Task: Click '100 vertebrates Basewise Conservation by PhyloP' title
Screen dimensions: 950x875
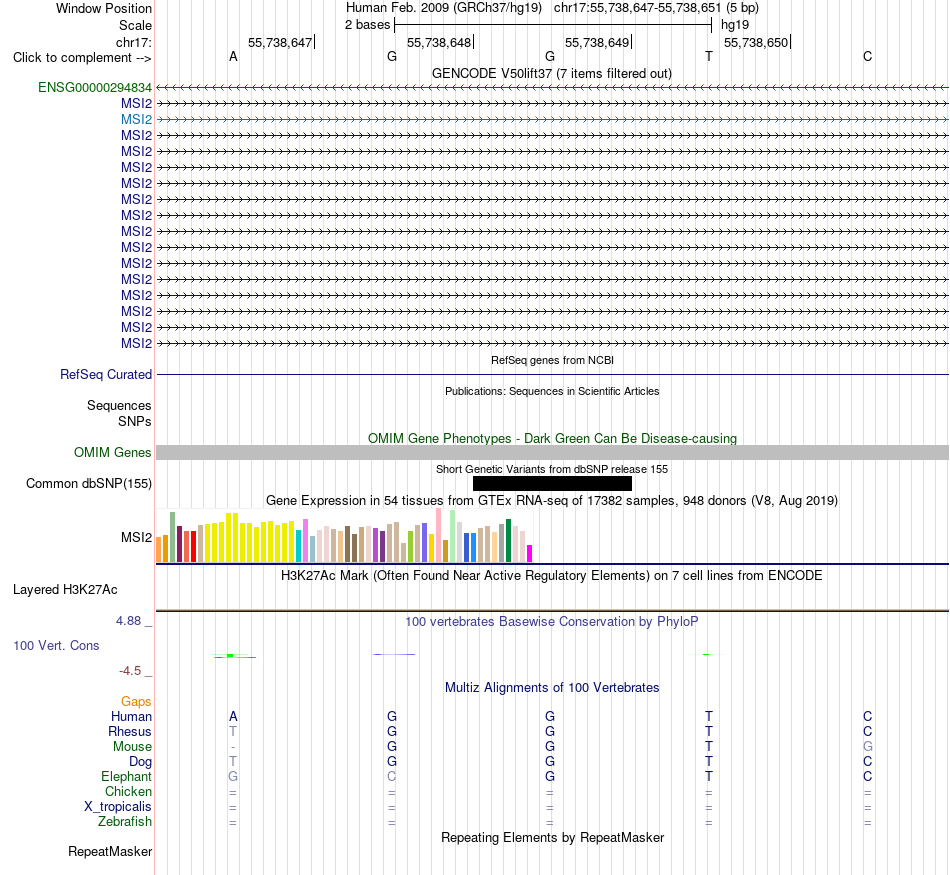Action: click(552, 621)
